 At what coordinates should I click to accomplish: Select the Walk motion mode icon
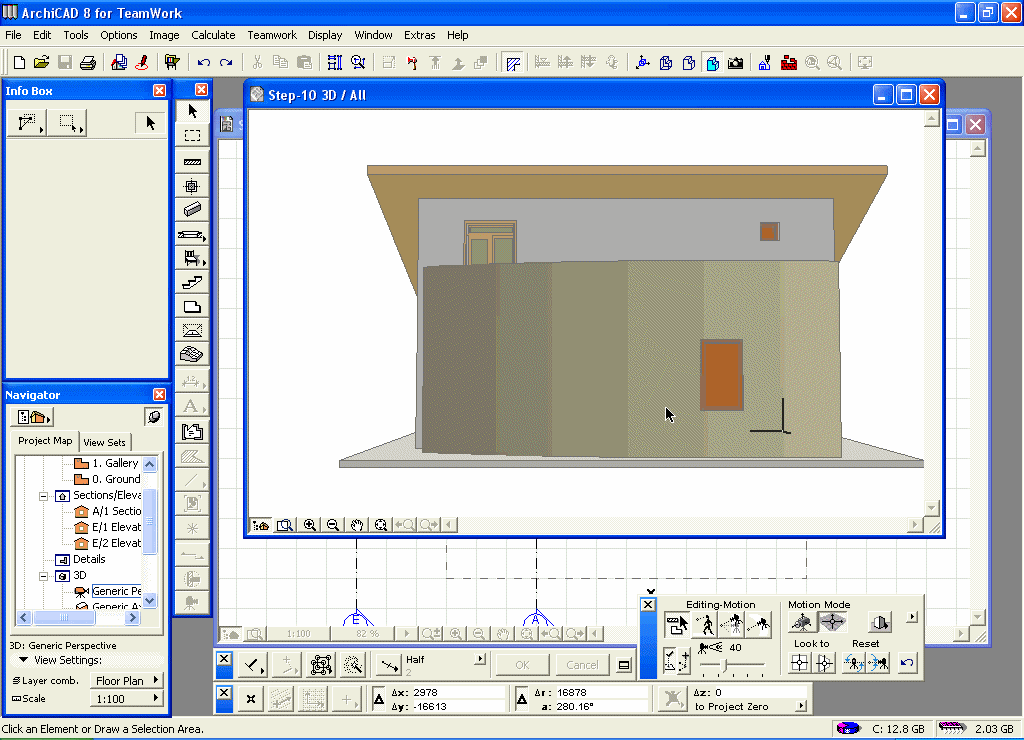(x=705, y=625)
